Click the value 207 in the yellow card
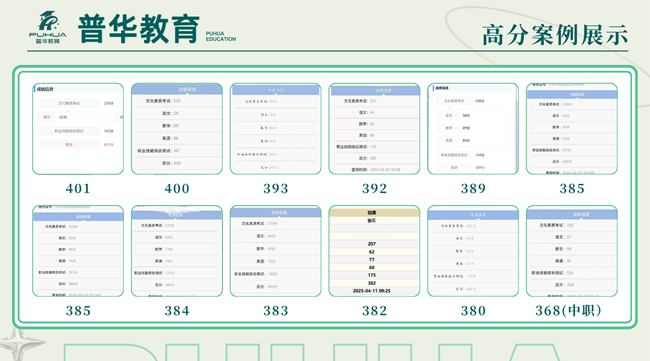Viewport: 650px width, 361px height. pyautogui.click(x=372, y=244)
